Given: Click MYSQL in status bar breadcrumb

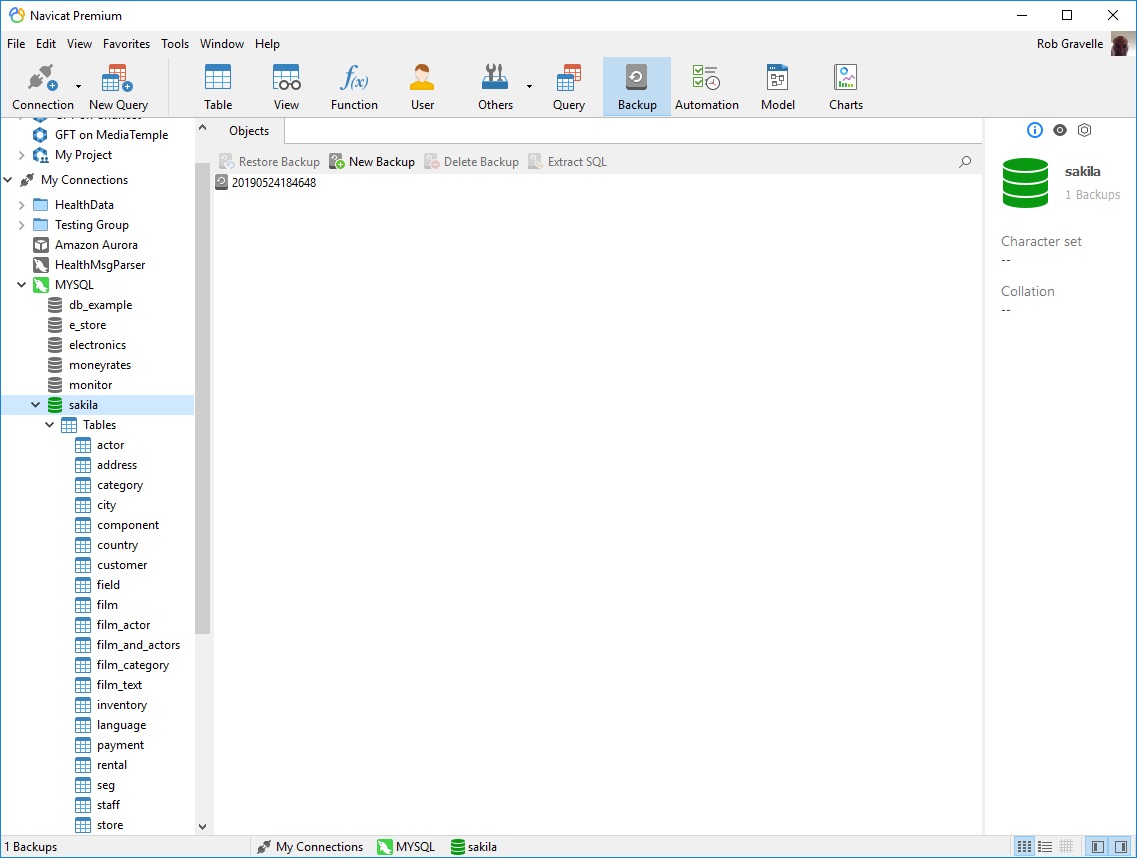Looking at the screenshot, I should pyautogui.click(x=406, y=846).
